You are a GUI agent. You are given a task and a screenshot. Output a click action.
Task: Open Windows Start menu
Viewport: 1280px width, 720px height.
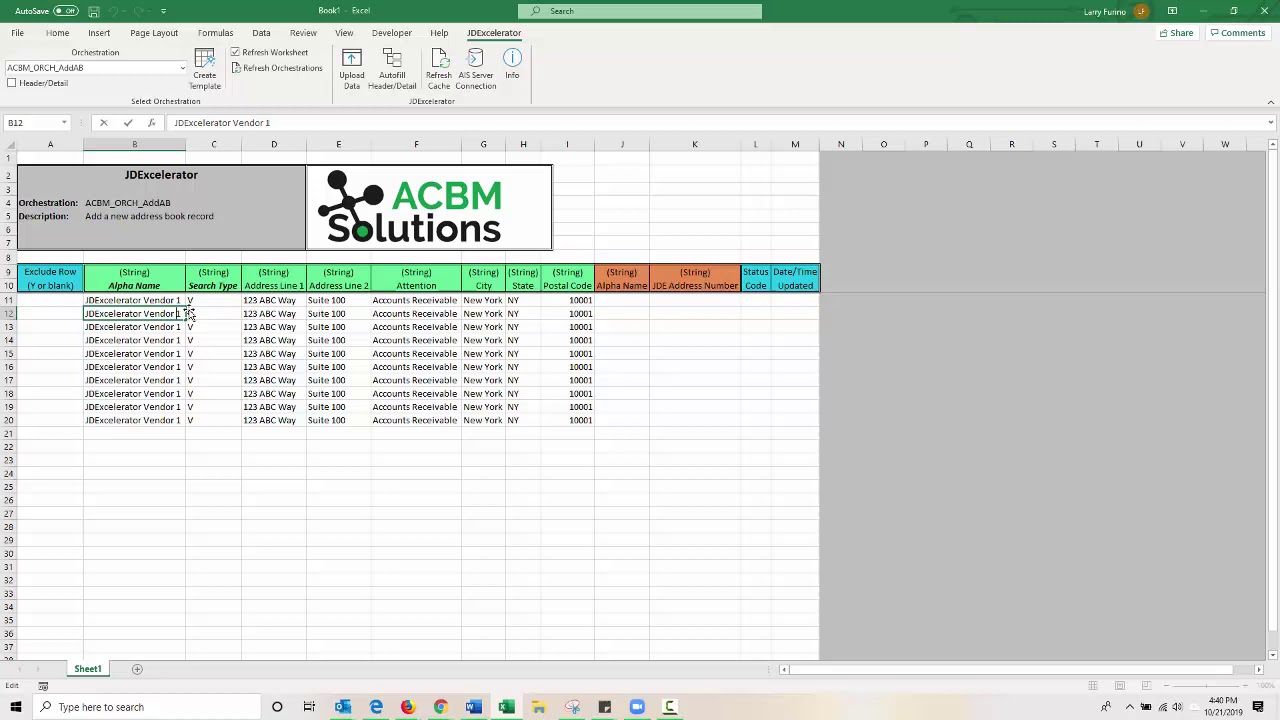tap(16, 707)
